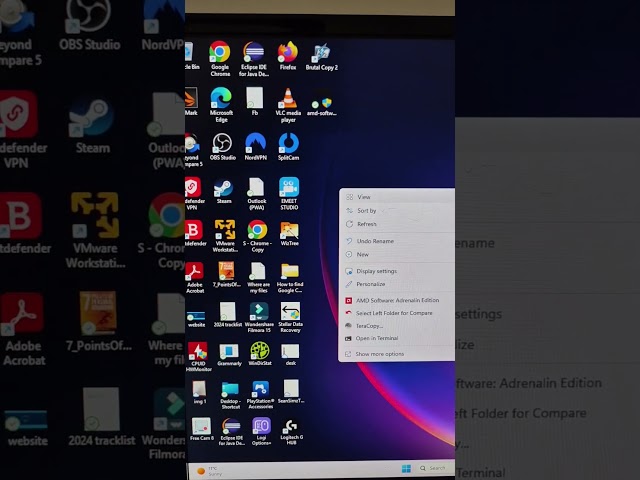This screenshot has width=640, height=480.
Task: Select the Fb file on desktop
Action: click(x=254, y=101)
